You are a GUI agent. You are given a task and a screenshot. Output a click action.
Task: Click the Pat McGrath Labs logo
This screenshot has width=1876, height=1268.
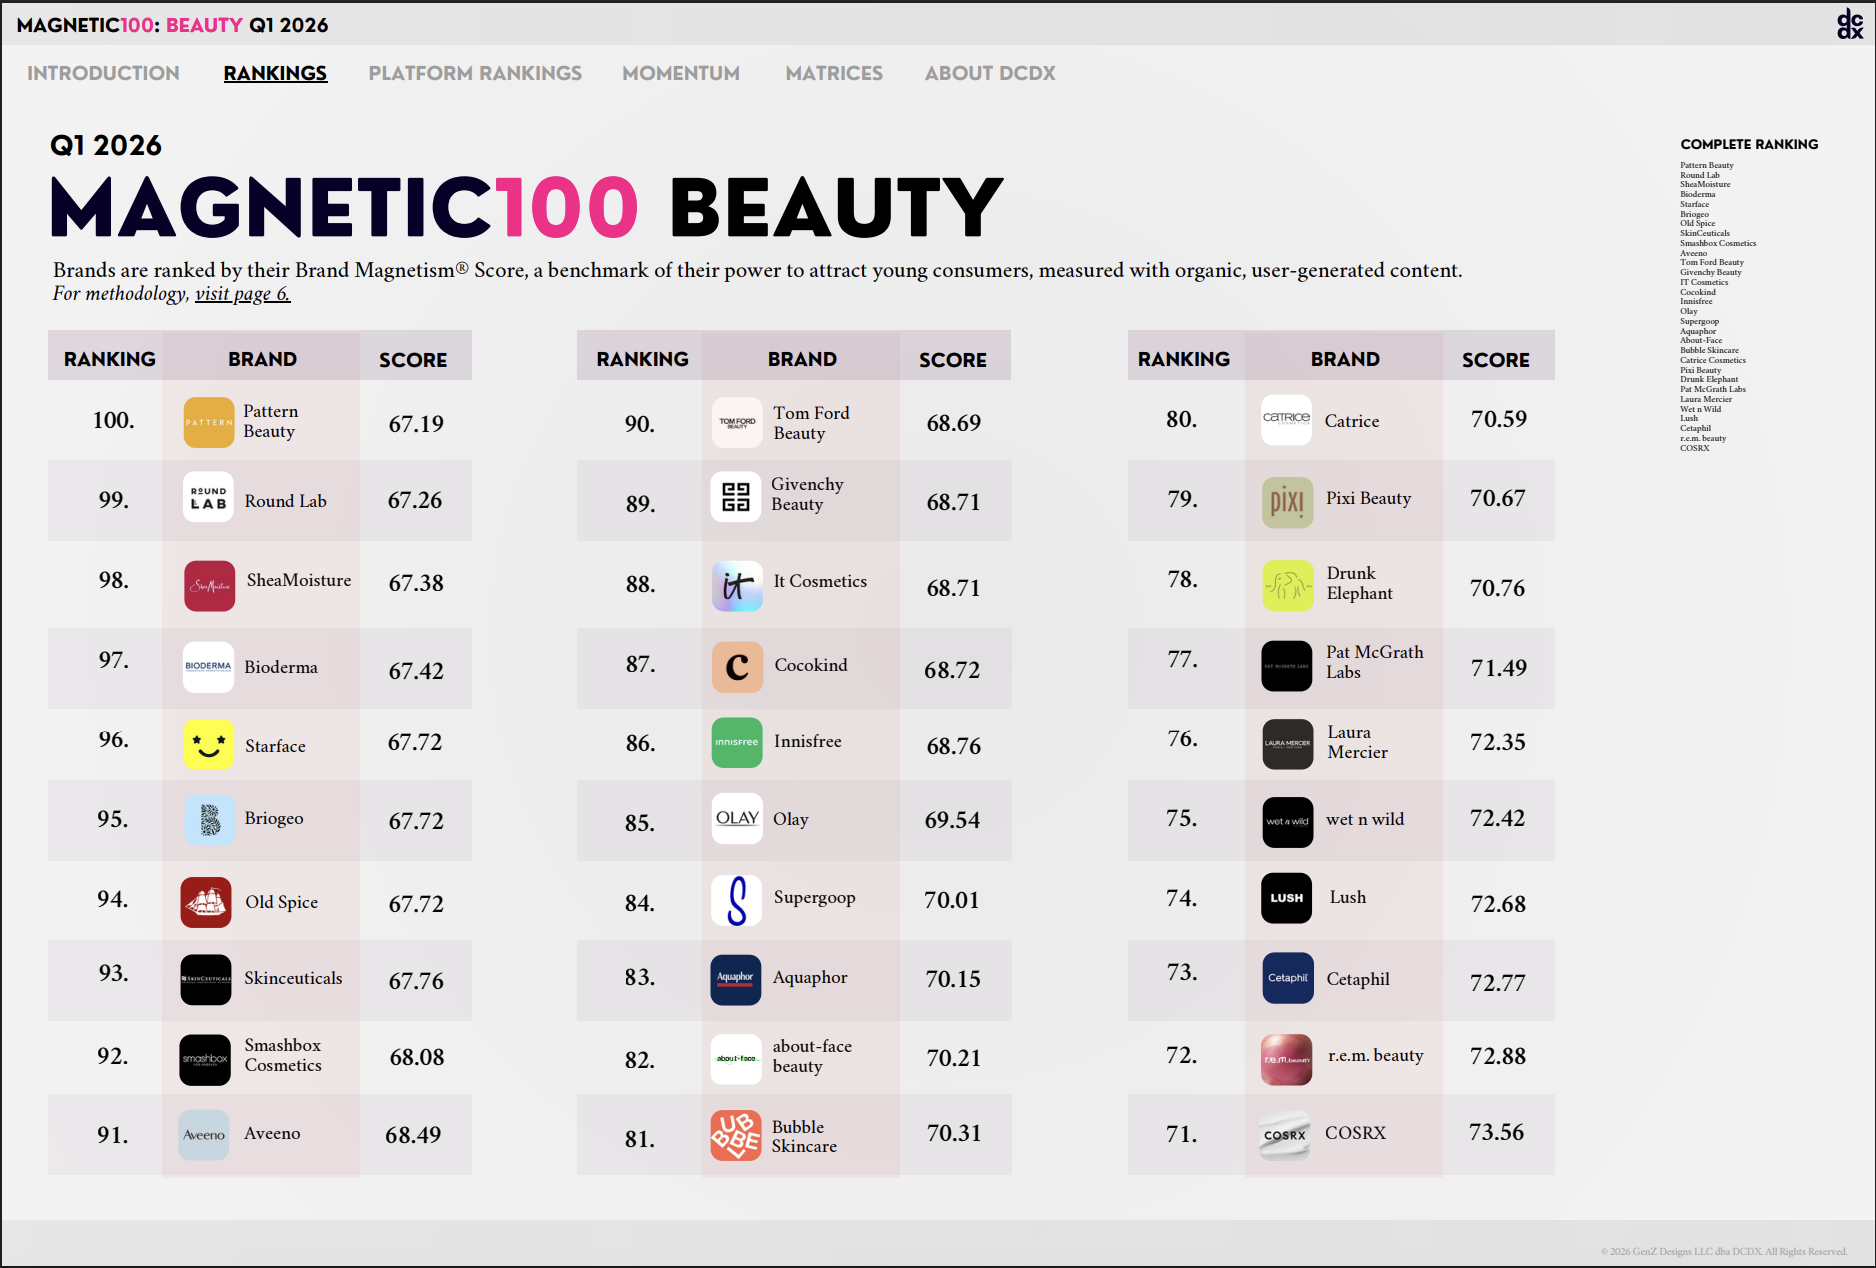1287,666
